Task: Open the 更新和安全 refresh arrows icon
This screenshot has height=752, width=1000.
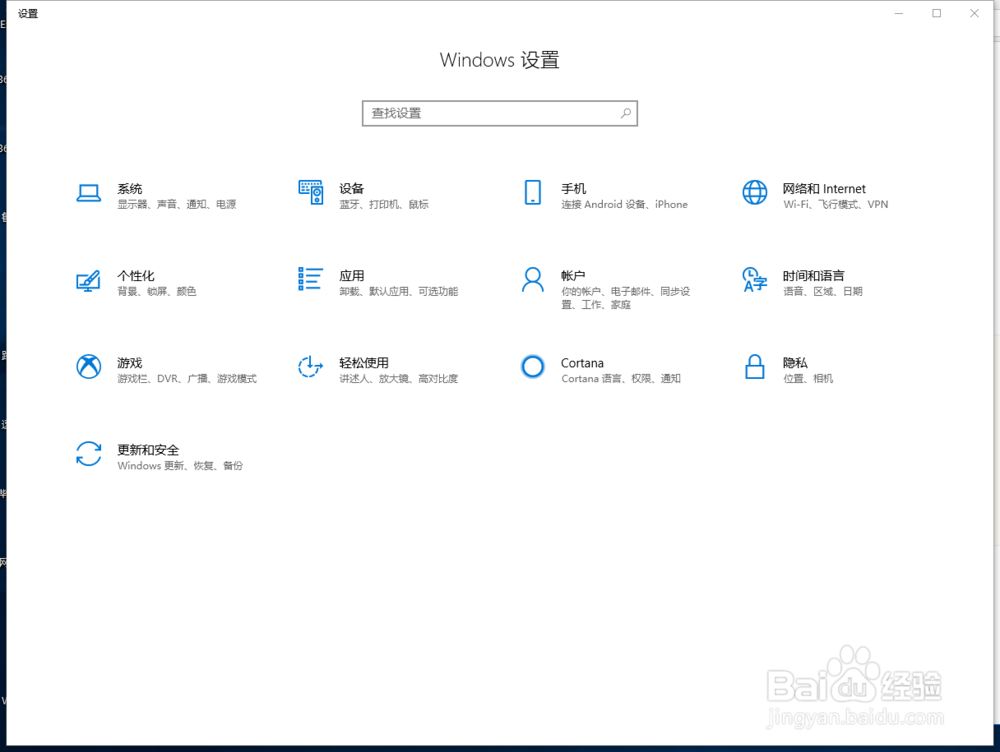Action: (x=89, y=454)
